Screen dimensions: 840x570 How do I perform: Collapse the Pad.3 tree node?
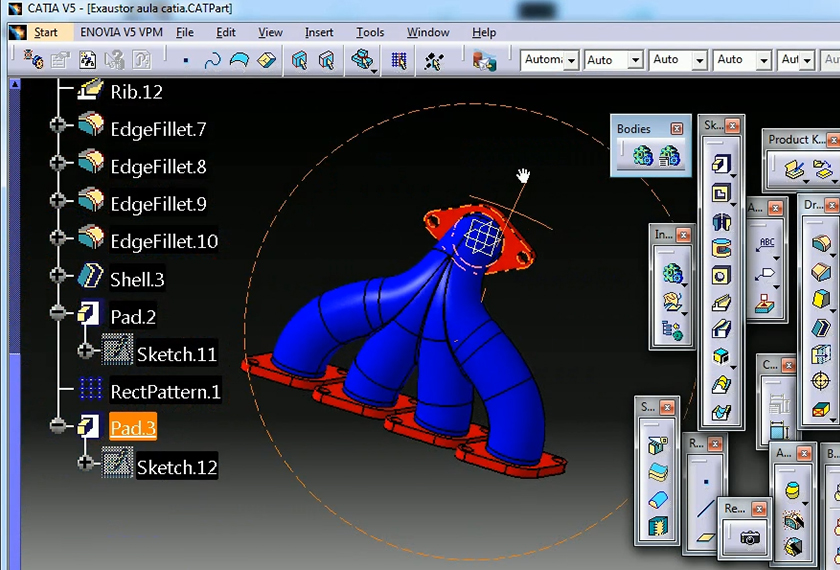coord(59,427)
